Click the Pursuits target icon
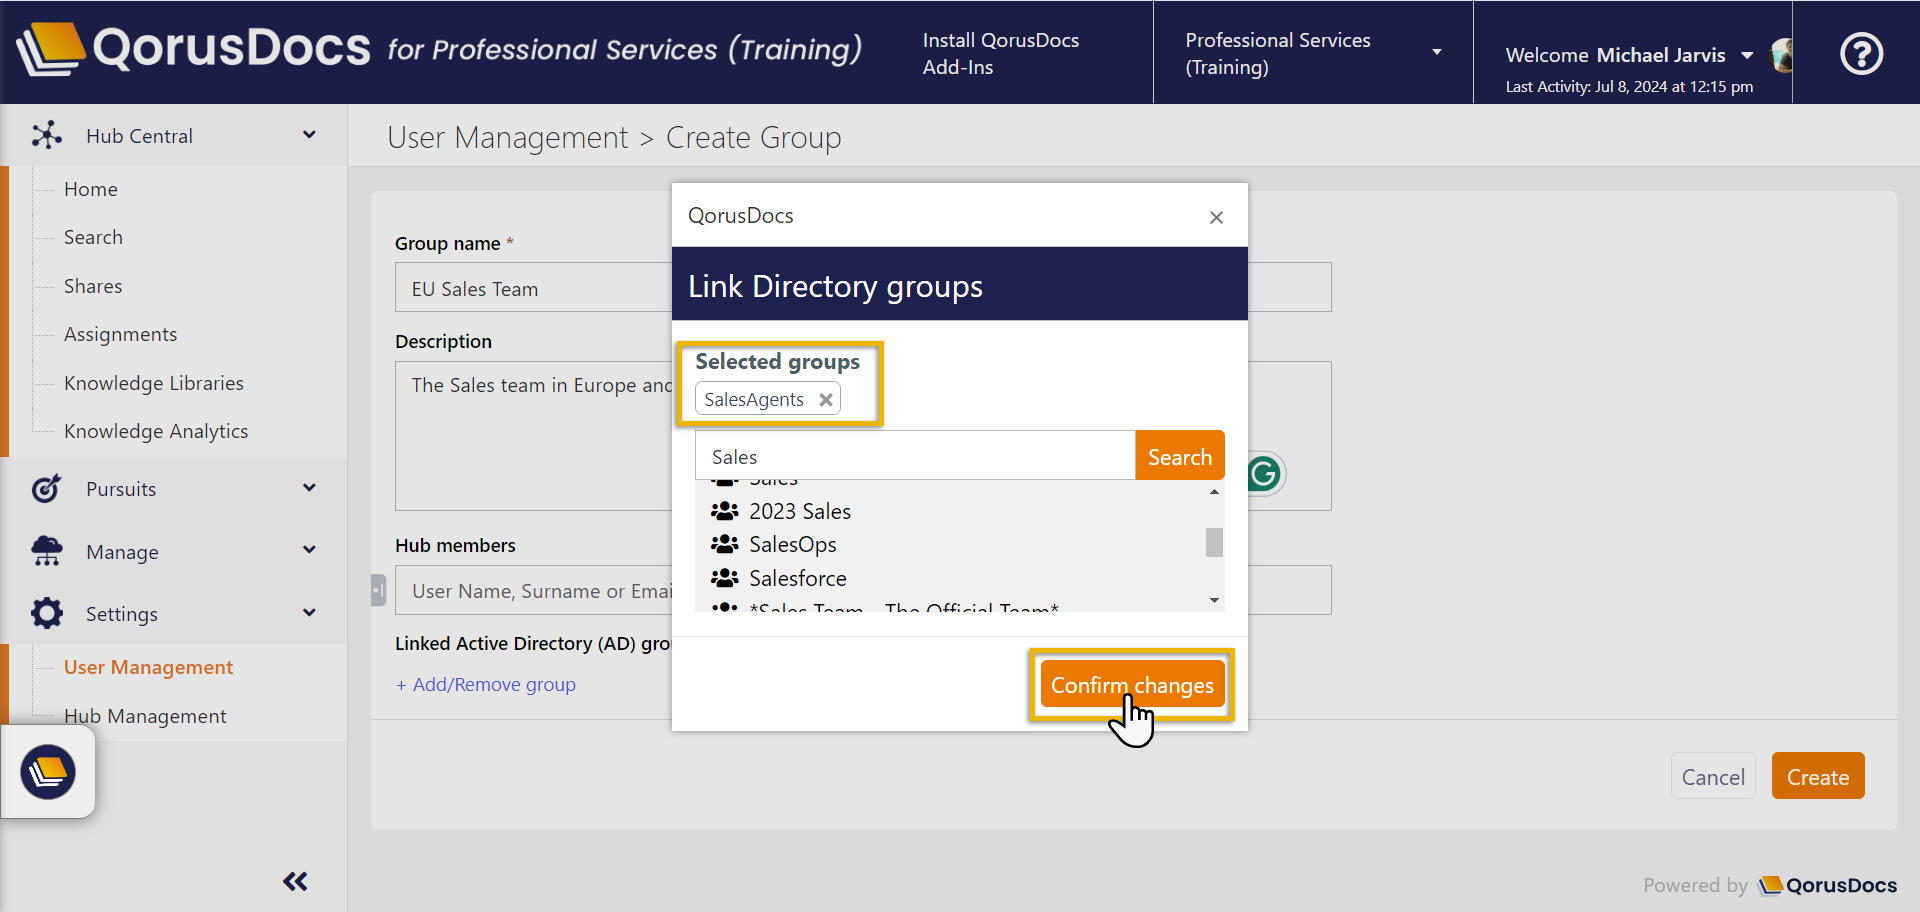 (x=46, y=488)
